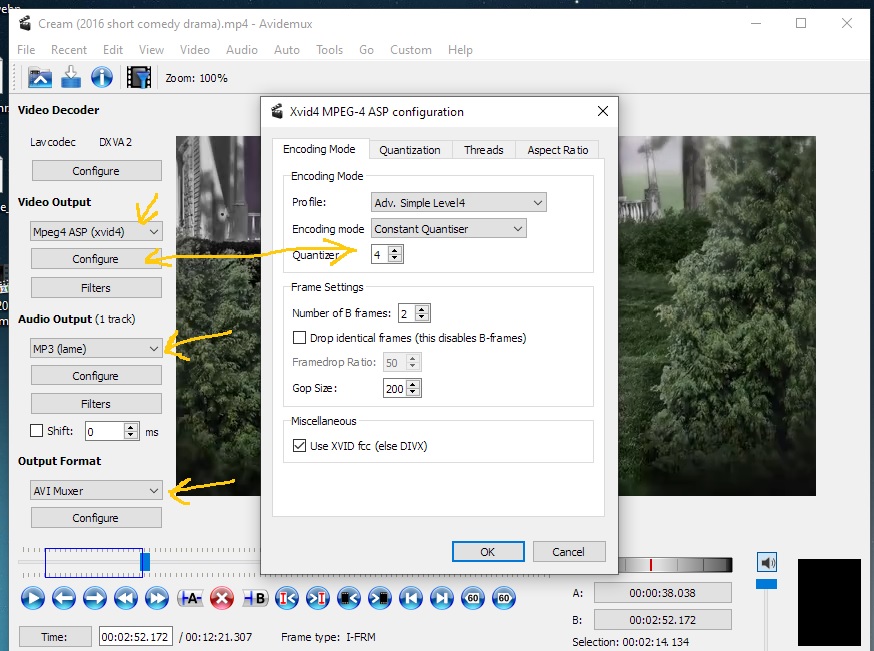Click Audio Output Configure button

click(x=96, y=376)
